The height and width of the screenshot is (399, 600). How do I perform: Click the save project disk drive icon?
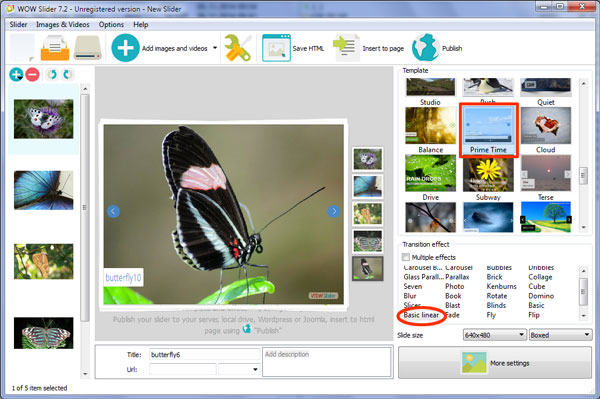click(x=88, y=48)
